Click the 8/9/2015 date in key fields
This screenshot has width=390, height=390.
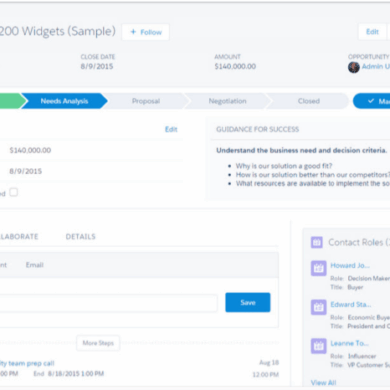pyautogui.click(x=26, y=171)
